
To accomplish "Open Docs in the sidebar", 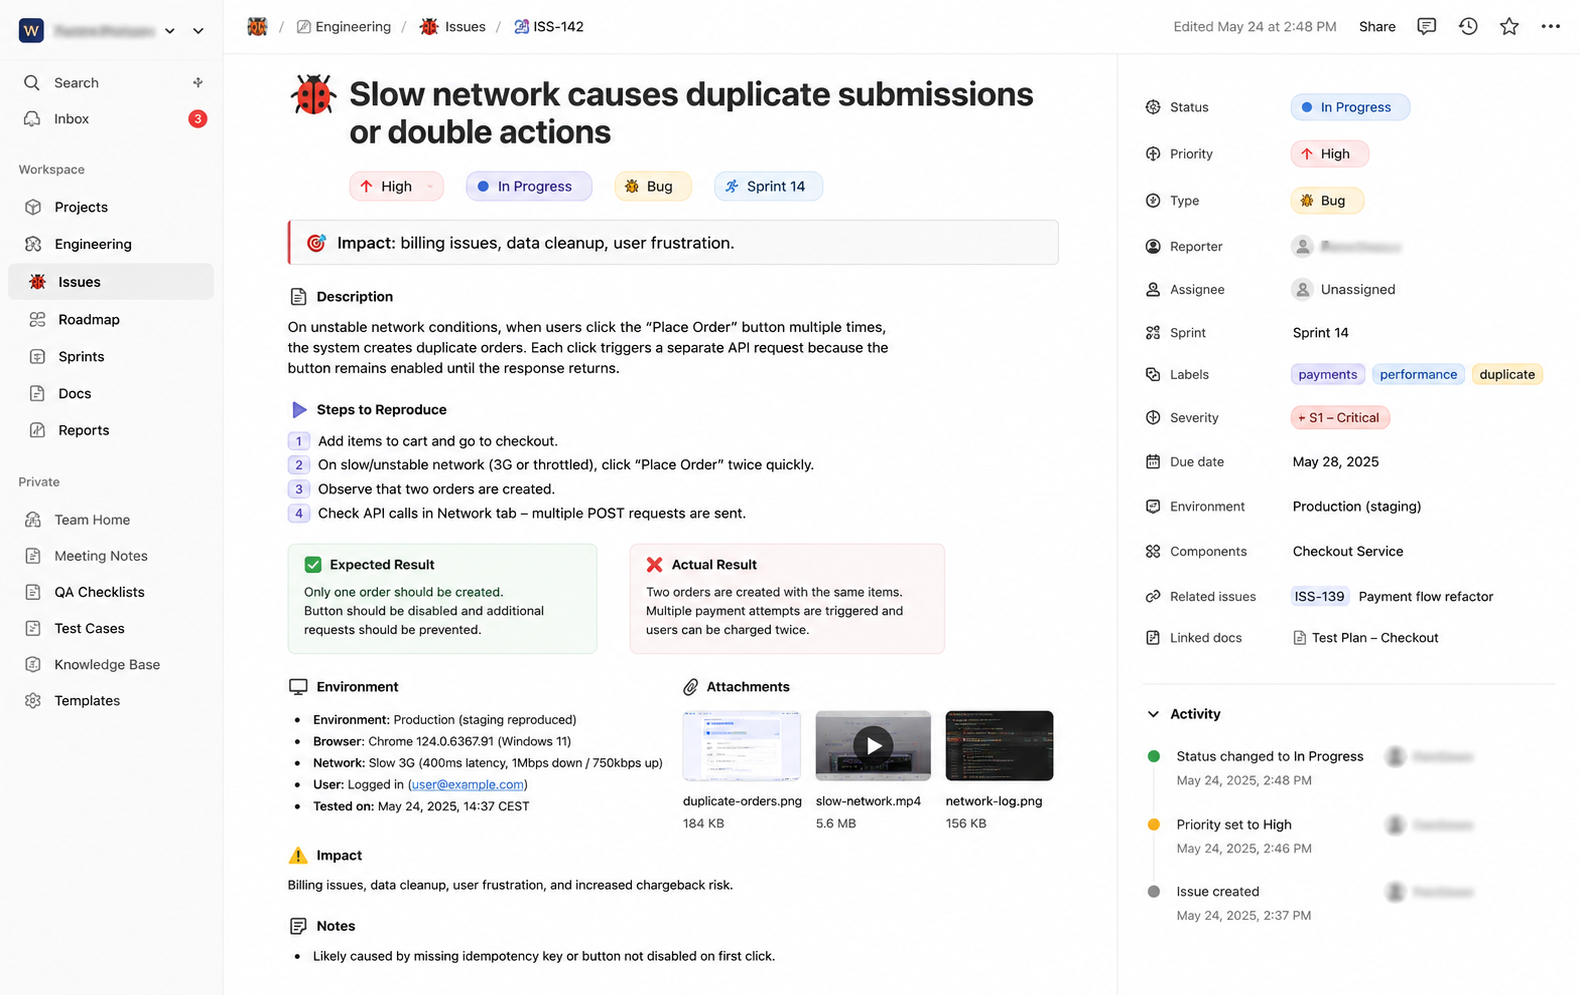I will 111,393.
